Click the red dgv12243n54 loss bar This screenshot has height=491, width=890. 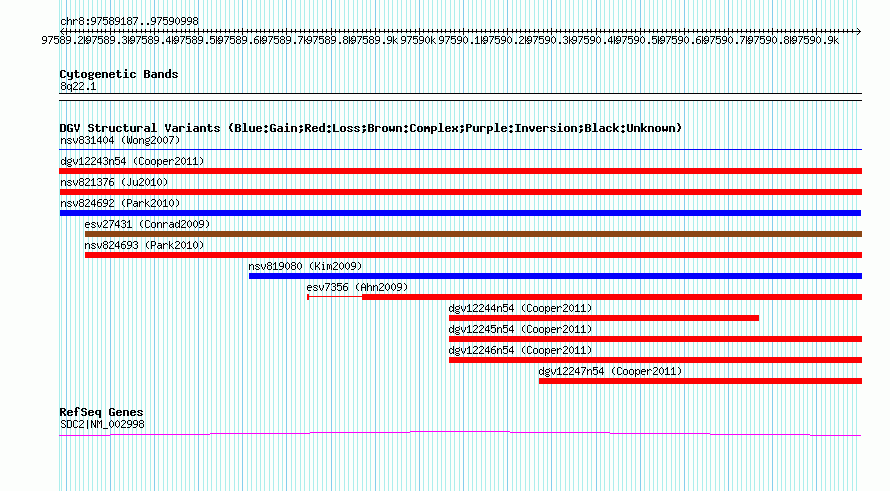pyautogui.click(x=460, y=171)
